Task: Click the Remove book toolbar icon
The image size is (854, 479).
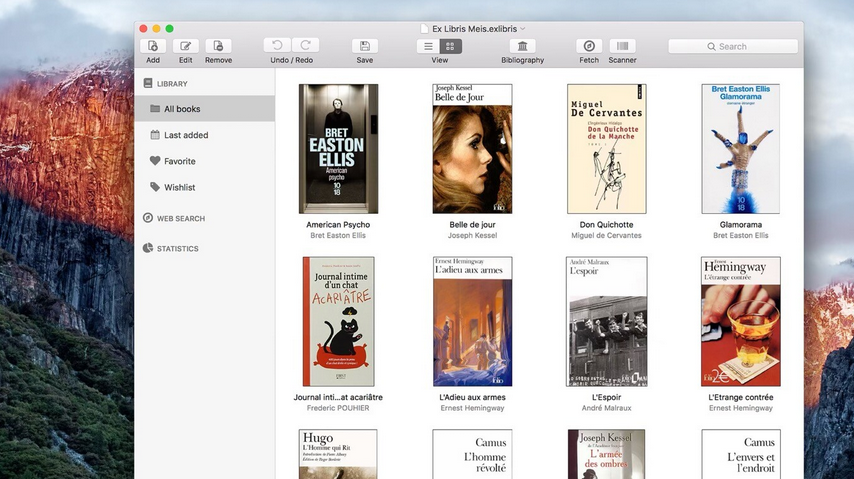Action: pyautogui.click(x=218, y=46)
